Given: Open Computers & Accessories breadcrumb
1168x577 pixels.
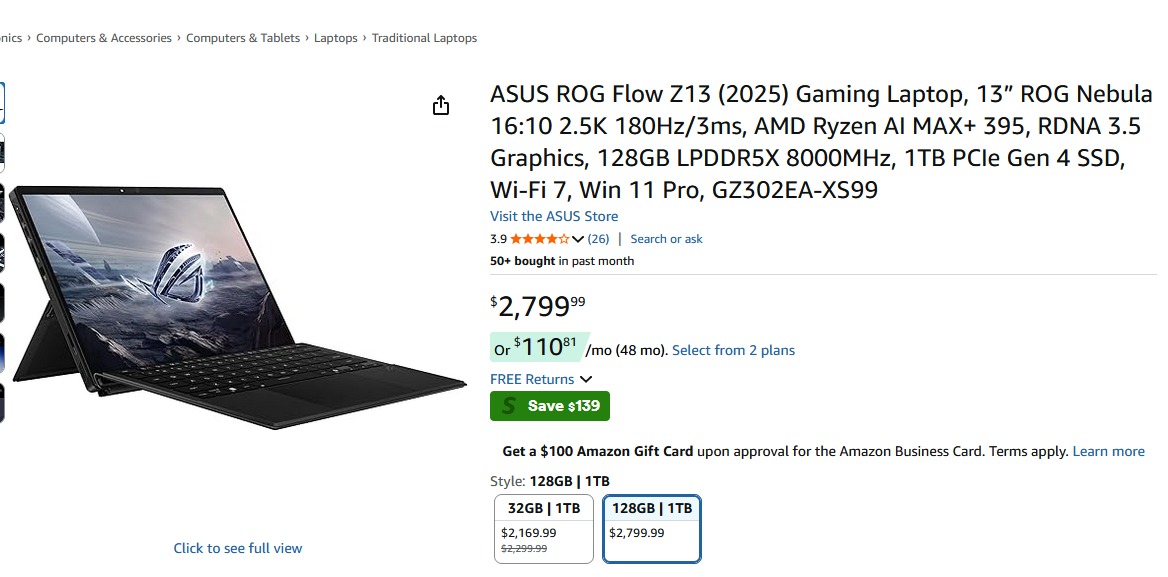Looking at the screenshot, I should (104, 38).
